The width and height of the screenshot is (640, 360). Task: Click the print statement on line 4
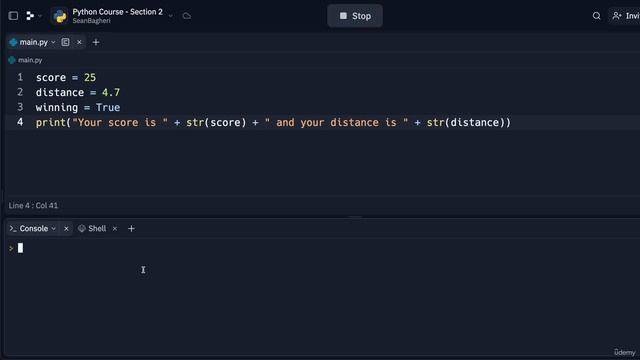tap(273, 122)
